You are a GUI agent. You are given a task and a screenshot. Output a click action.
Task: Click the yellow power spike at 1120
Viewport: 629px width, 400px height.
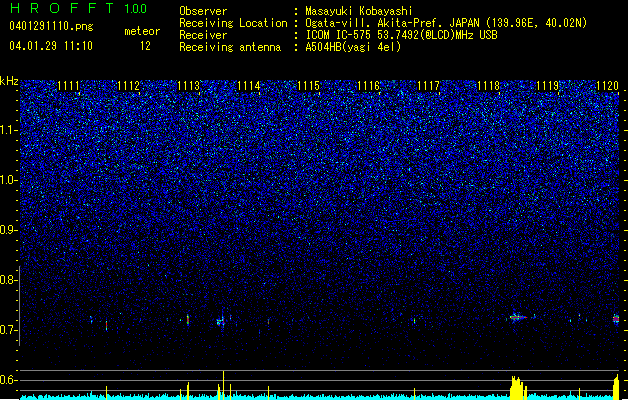pos(616,386)
